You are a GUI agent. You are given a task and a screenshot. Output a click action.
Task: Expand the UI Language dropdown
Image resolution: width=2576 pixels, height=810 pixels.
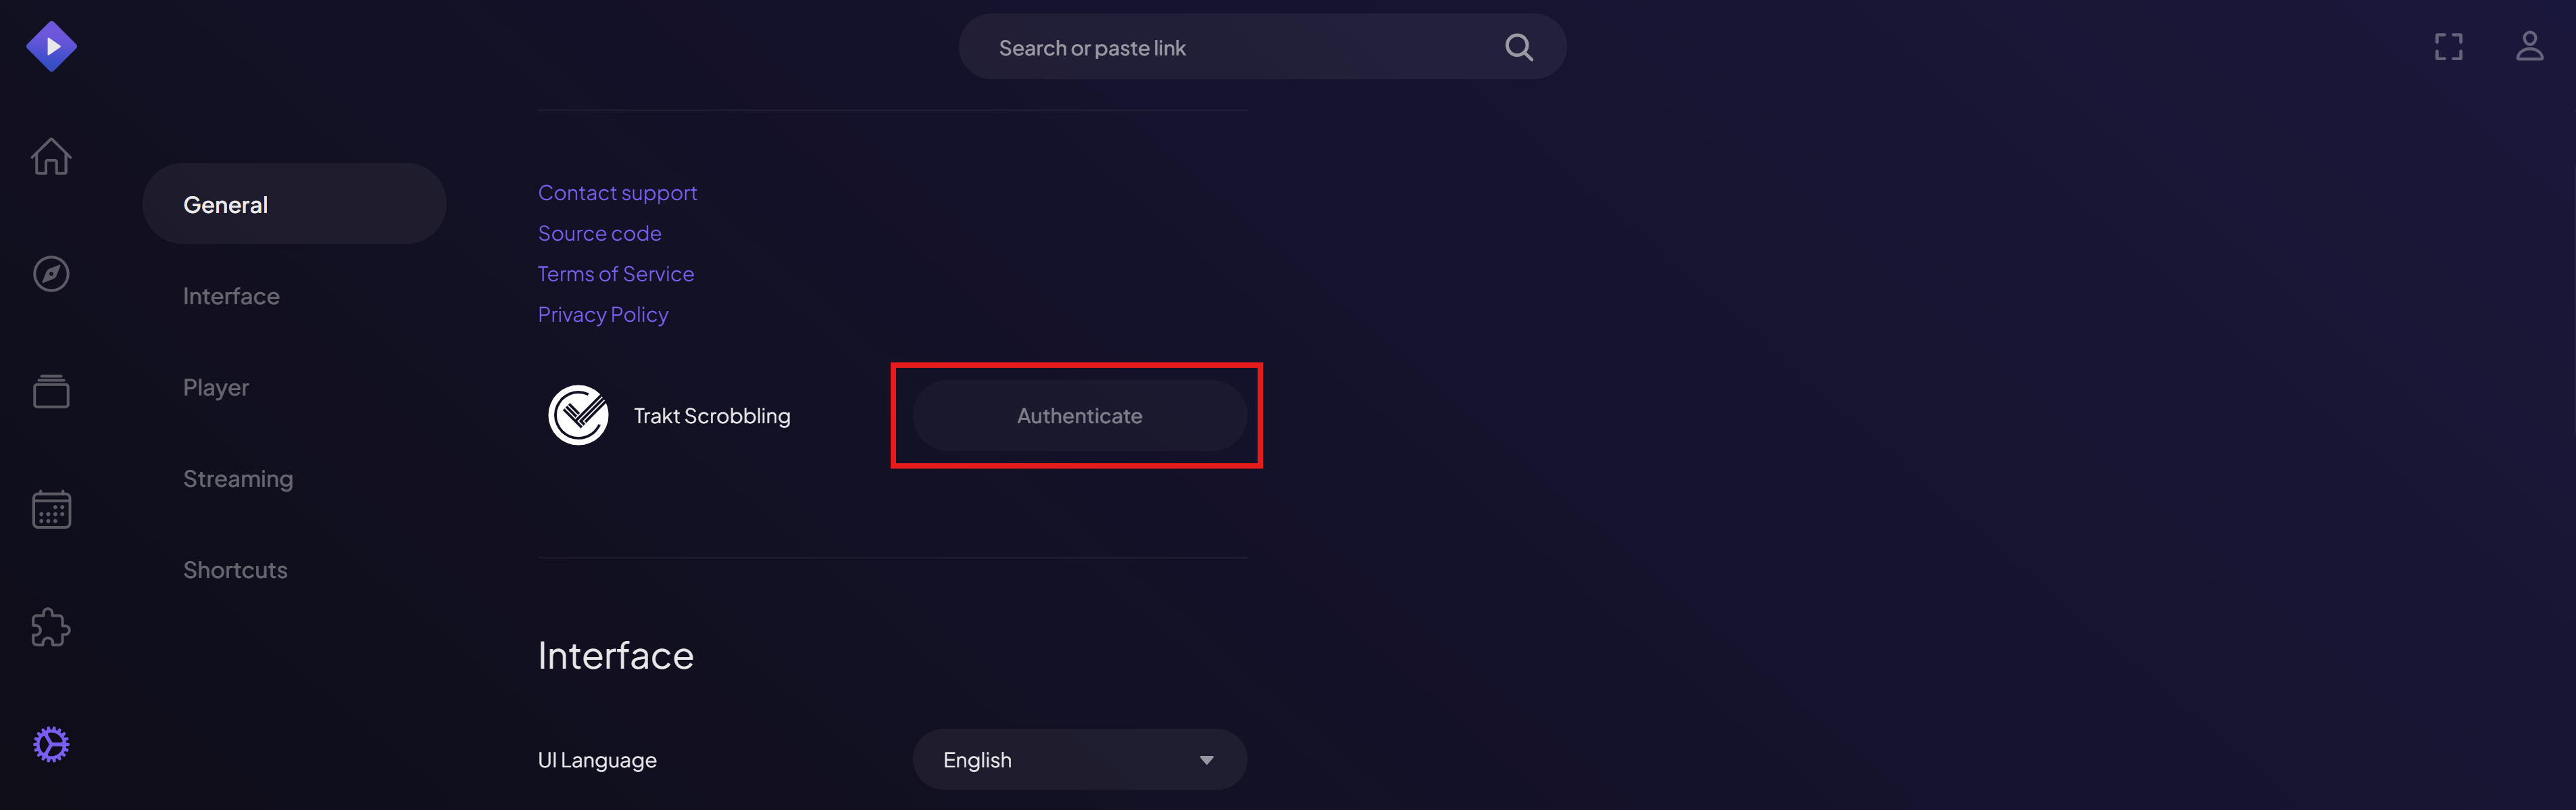[1079, 759]
